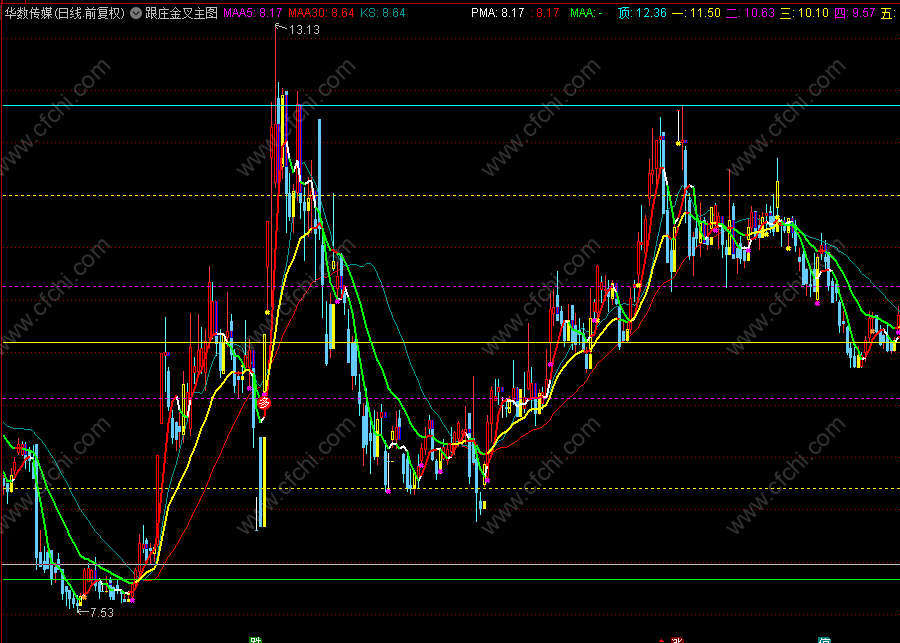
Task: Click the red round info marker on candlestick
Action: (263, 401)
